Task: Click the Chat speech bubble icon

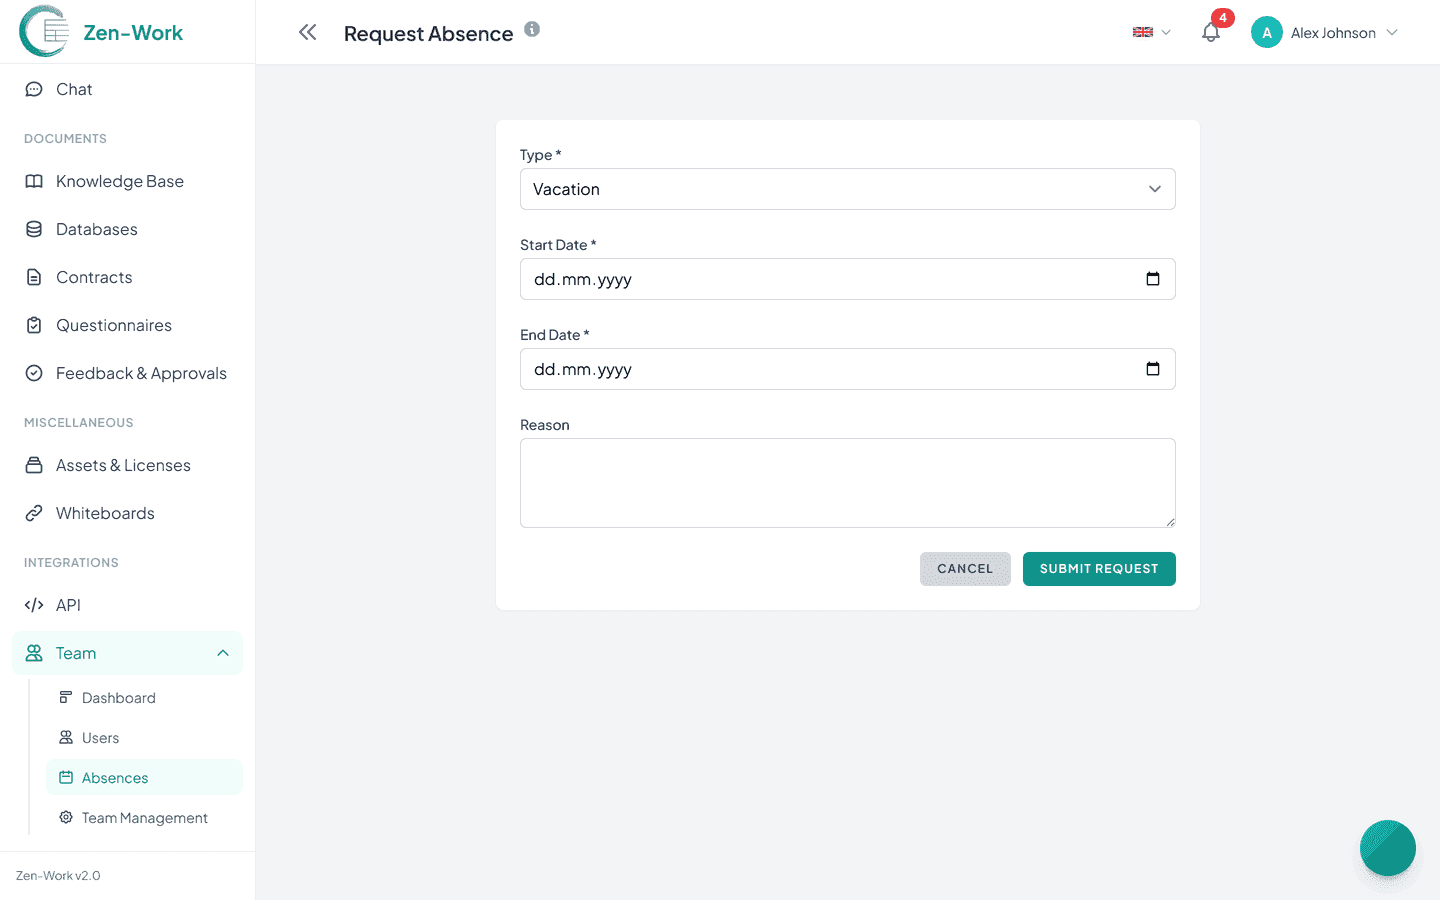Action: point(34,89)
